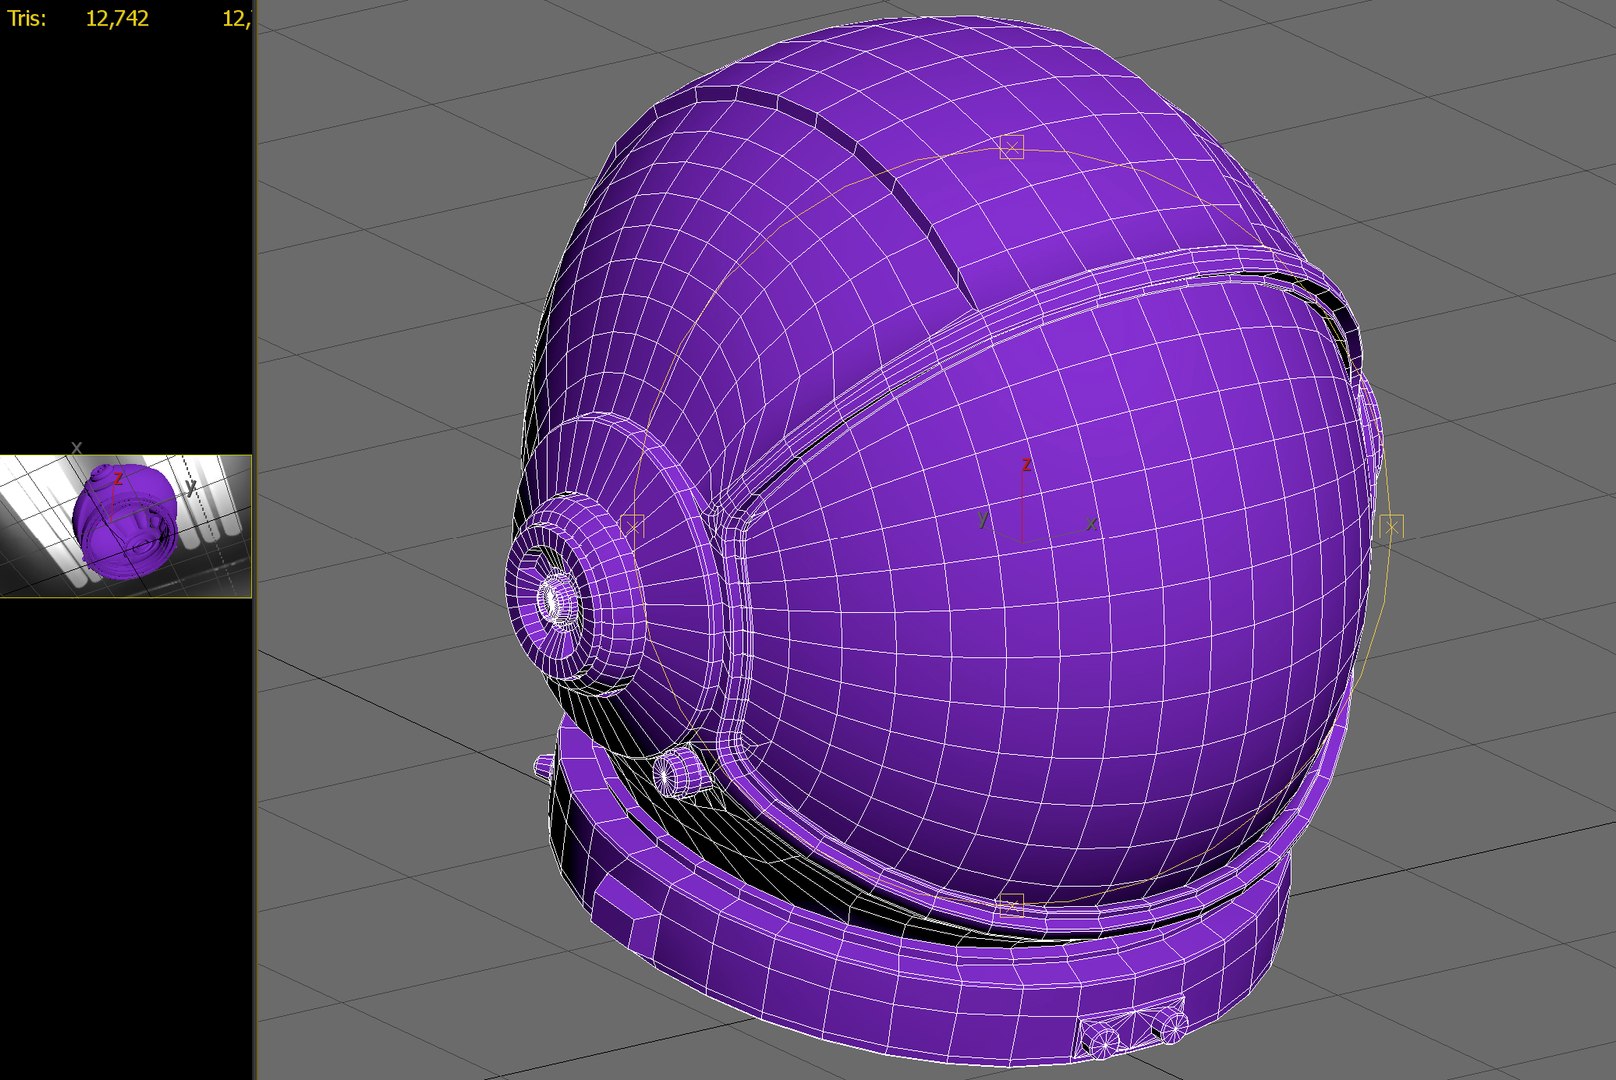Click the 'Tris:' statistics label
1616x1080 pixels.
click(x=26, y=18)
